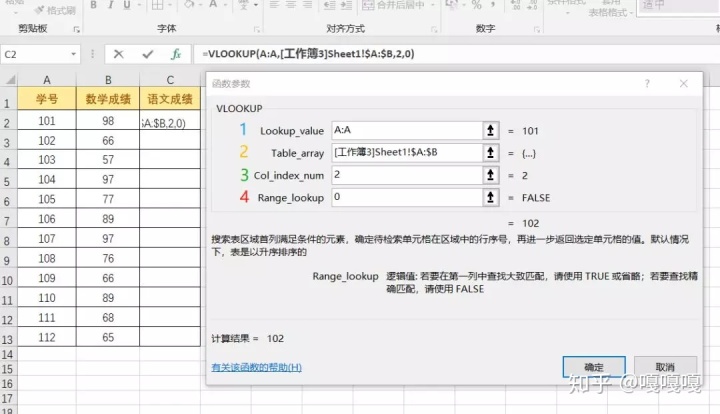Open the font color dropdown arrow
The image size is (720, 414).
coord(225,5)
